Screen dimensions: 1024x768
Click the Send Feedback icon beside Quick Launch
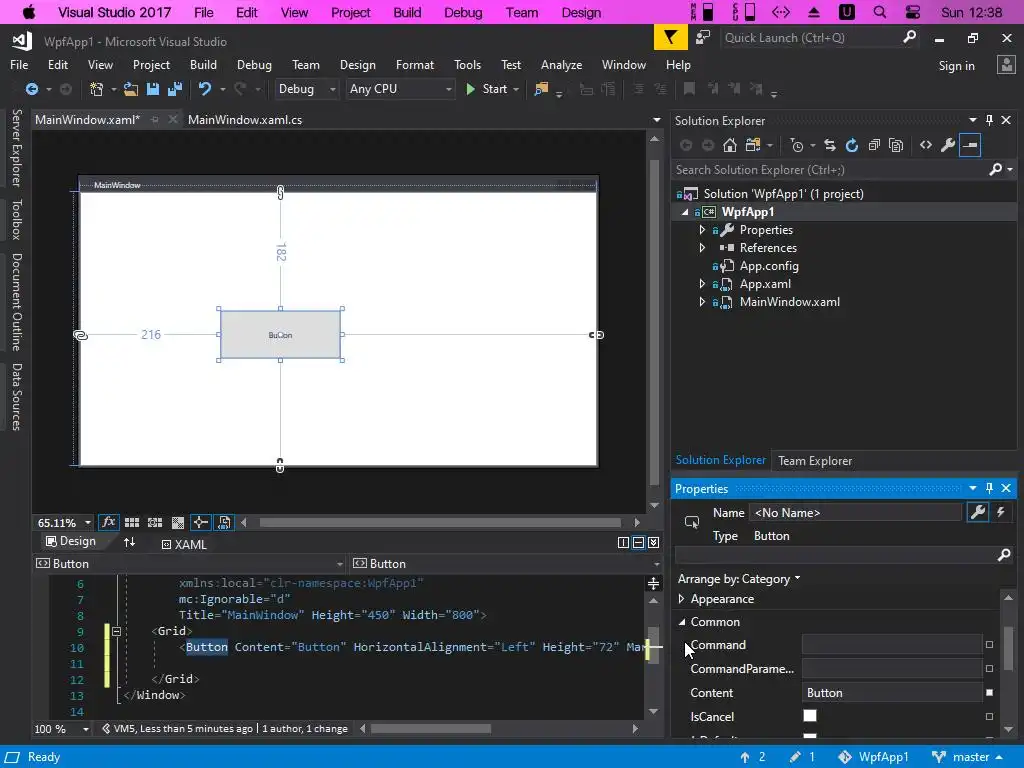(x=703, y=38)
